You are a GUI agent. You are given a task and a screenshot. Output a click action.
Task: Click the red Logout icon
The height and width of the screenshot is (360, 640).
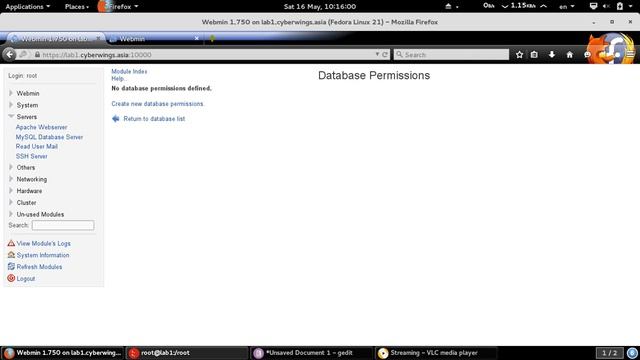11,278
